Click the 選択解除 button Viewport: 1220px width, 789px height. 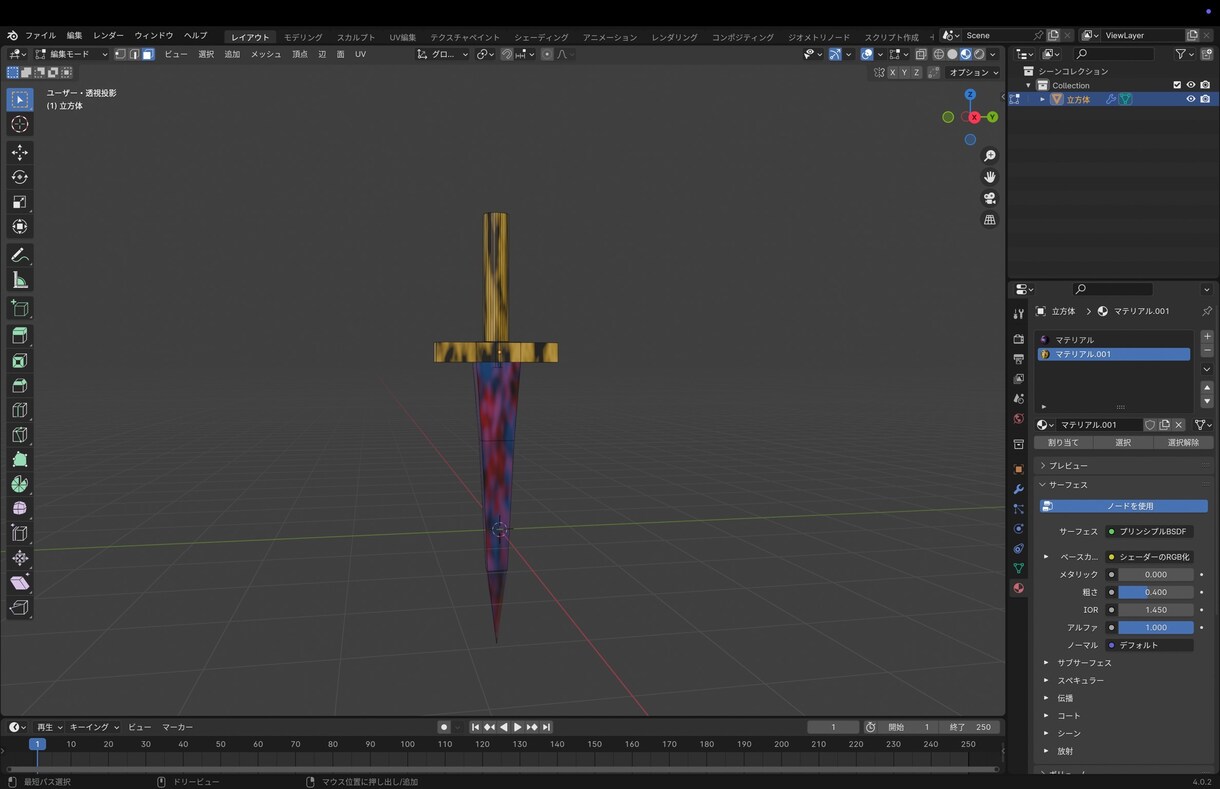click(1183, 442)
